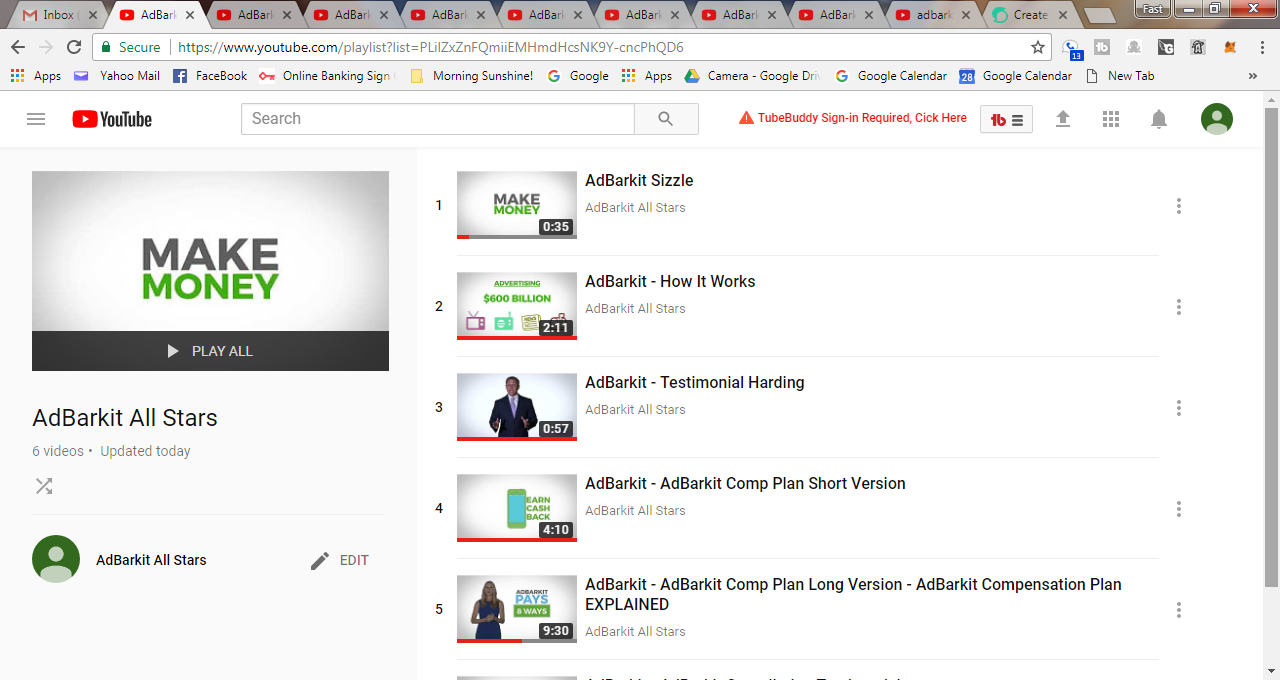Open Chrome's three-dot menu
This screenshot has height=680, width=1280.
(1260, 47)
